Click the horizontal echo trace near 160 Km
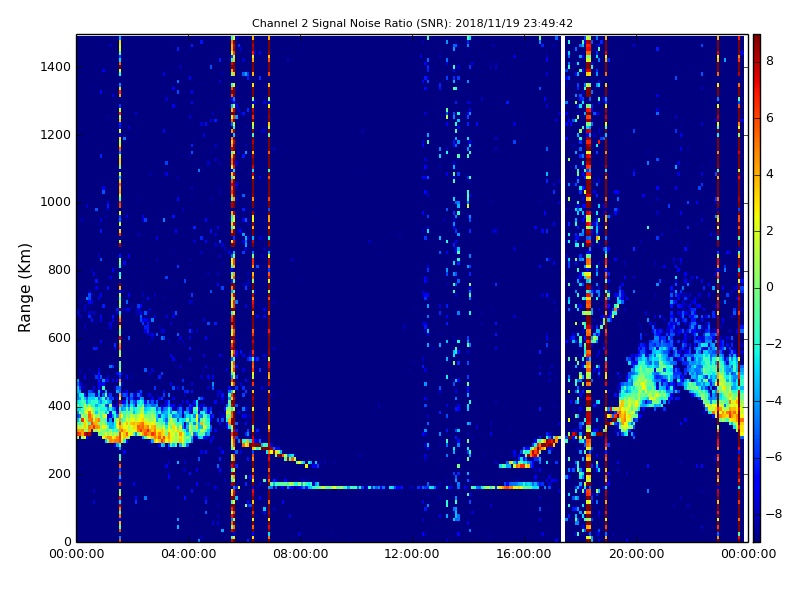The width and height of the screenshot is (800, 600). pyautogui.click(x=408, y=487)
